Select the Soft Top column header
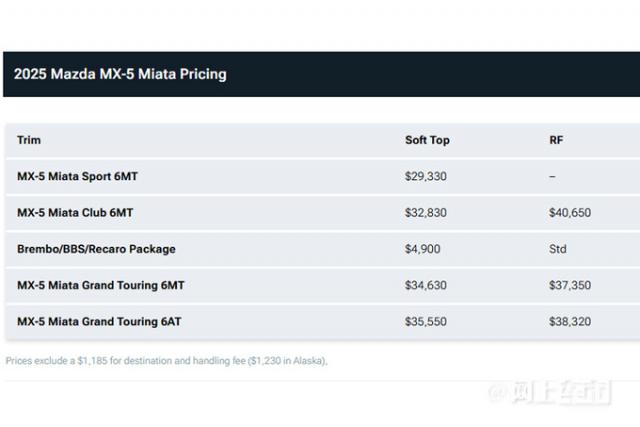Image resolution: width=640 pixels, height=427 pixels. 427,140
